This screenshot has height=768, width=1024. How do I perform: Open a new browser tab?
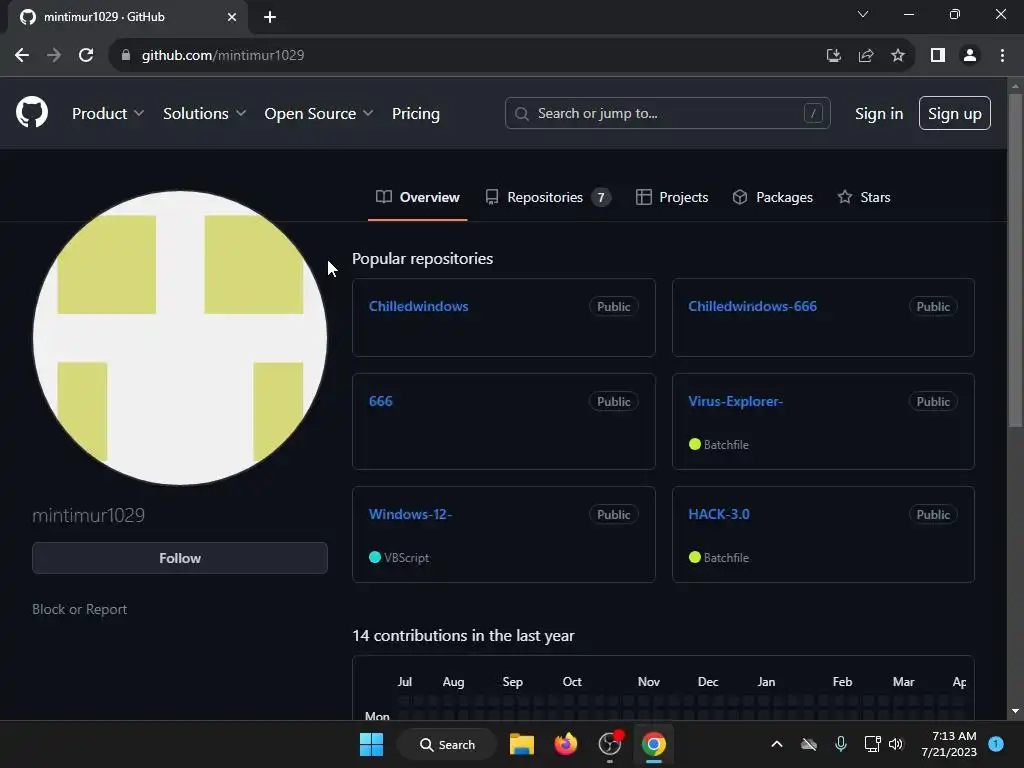270,17
